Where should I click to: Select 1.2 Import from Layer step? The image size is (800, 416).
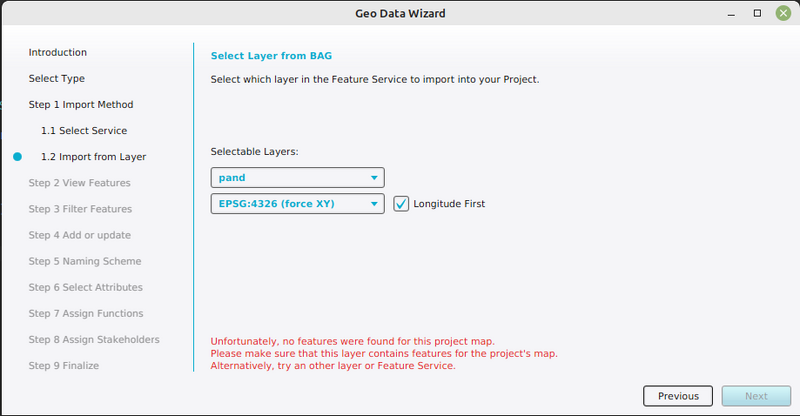click(x=93, y=157)
